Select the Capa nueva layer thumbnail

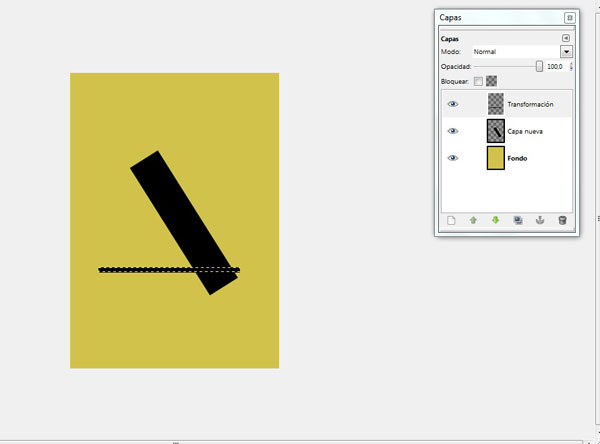coord(496,131)
